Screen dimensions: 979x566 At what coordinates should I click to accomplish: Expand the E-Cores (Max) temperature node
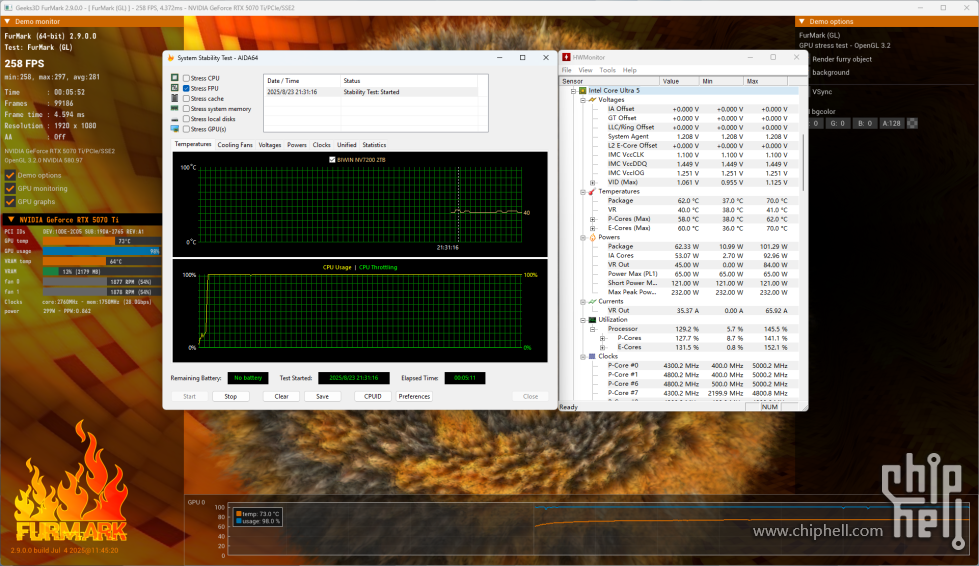tap(593, 228)
